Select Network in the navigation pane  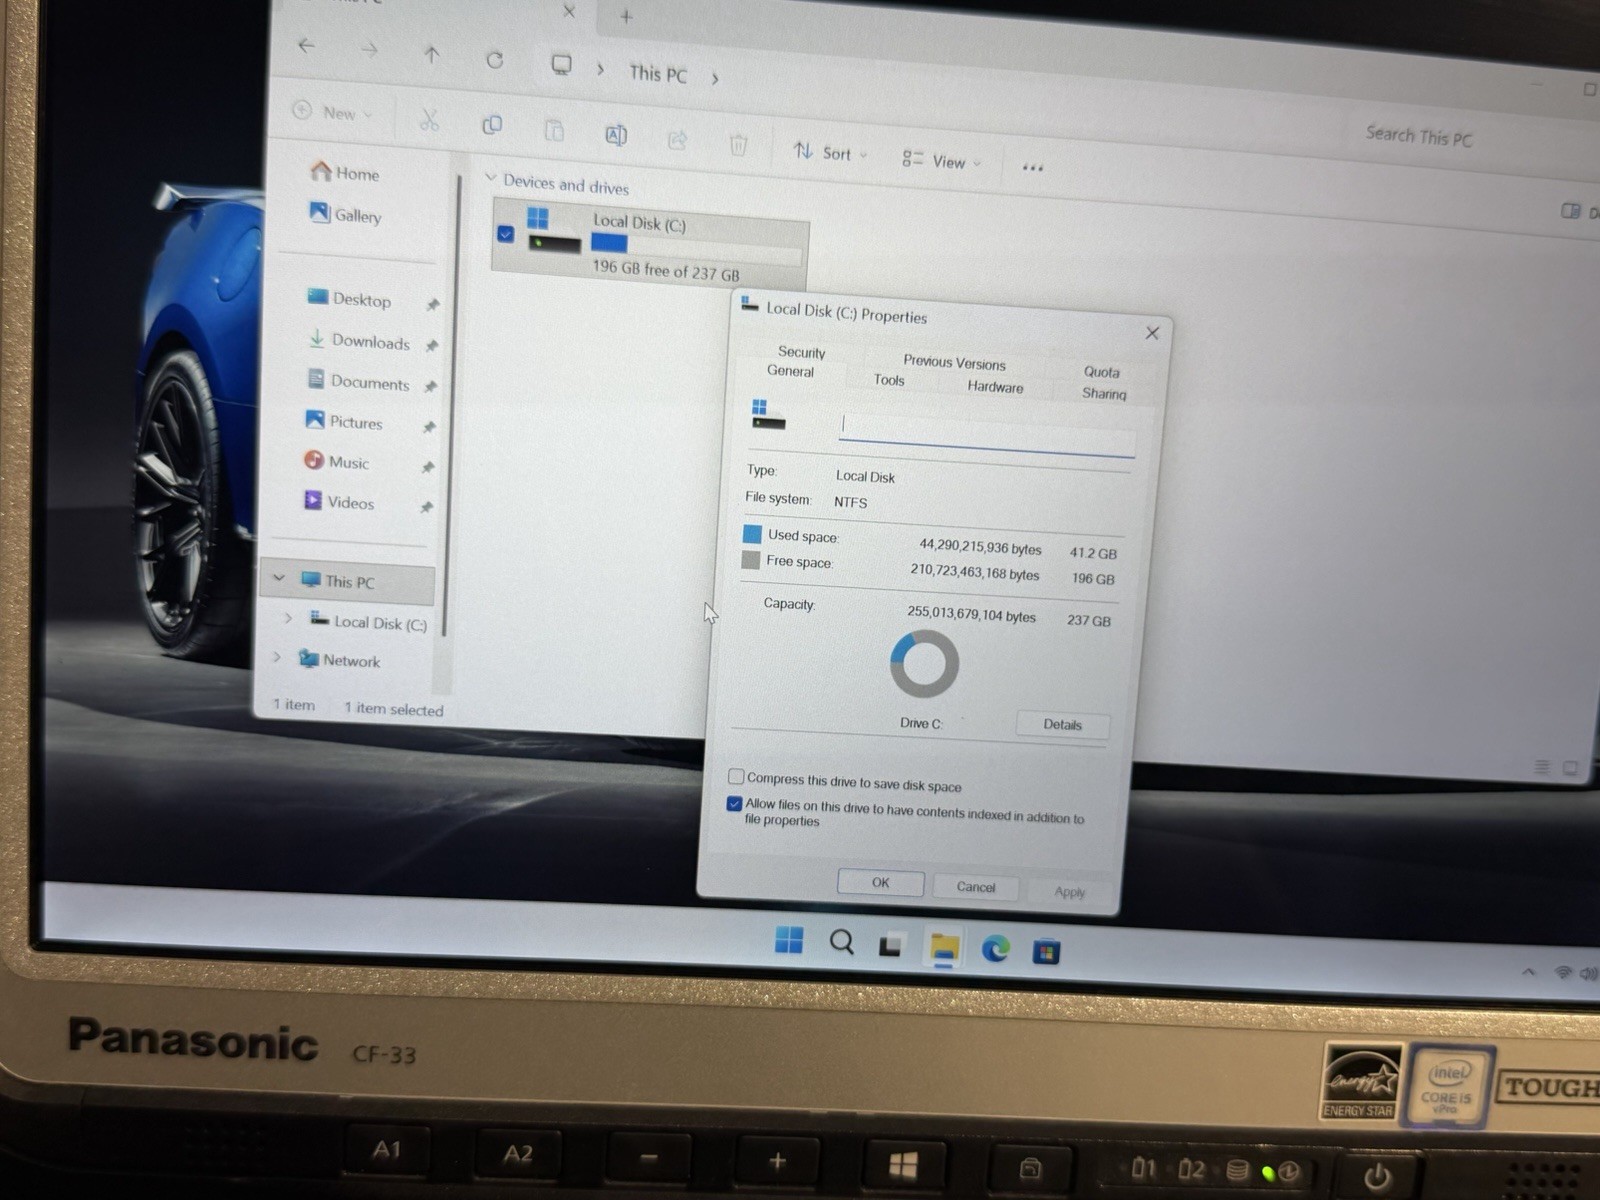point(339,660)
